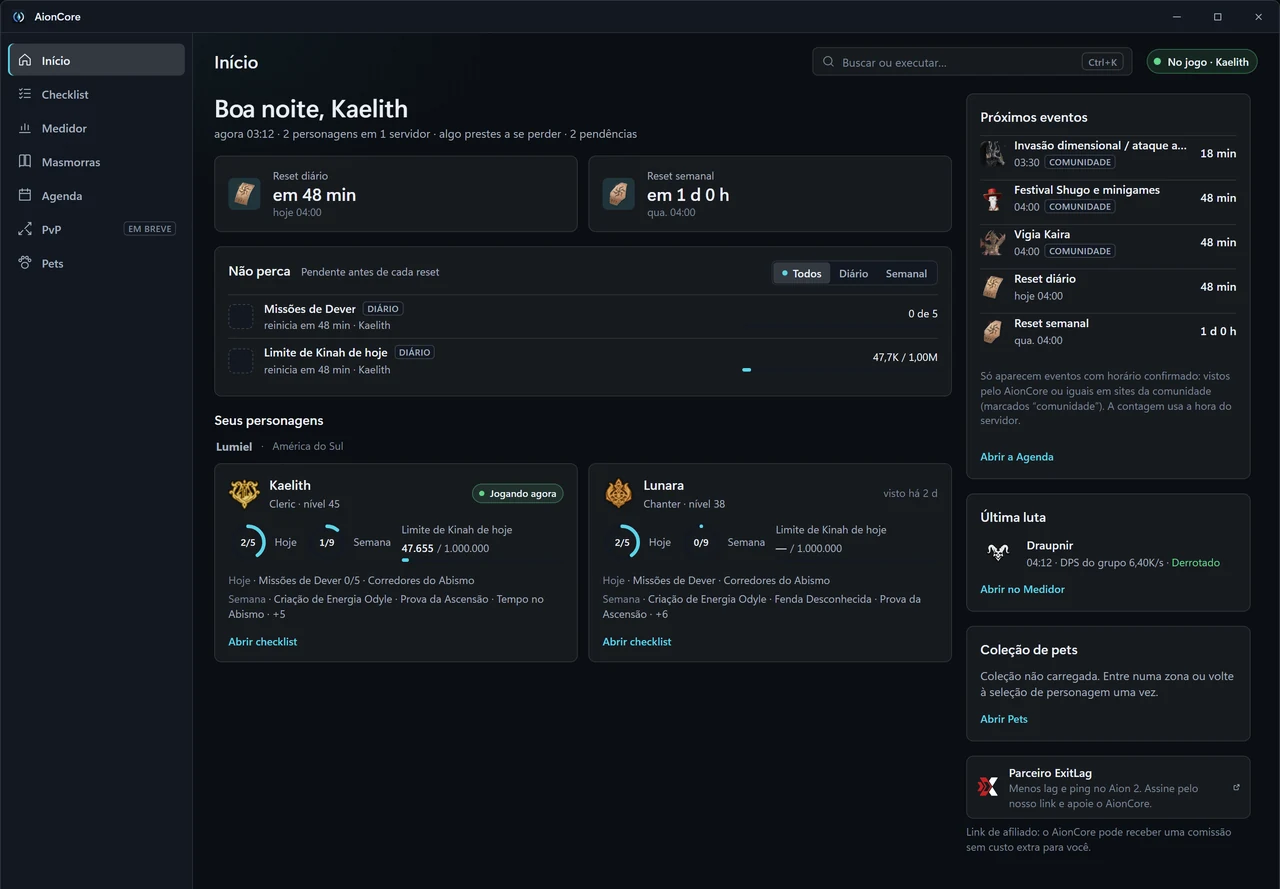Screen dimensions: 1280x889
Task: Focus the Buscar ou executar search field
Action: coord(972,62)
